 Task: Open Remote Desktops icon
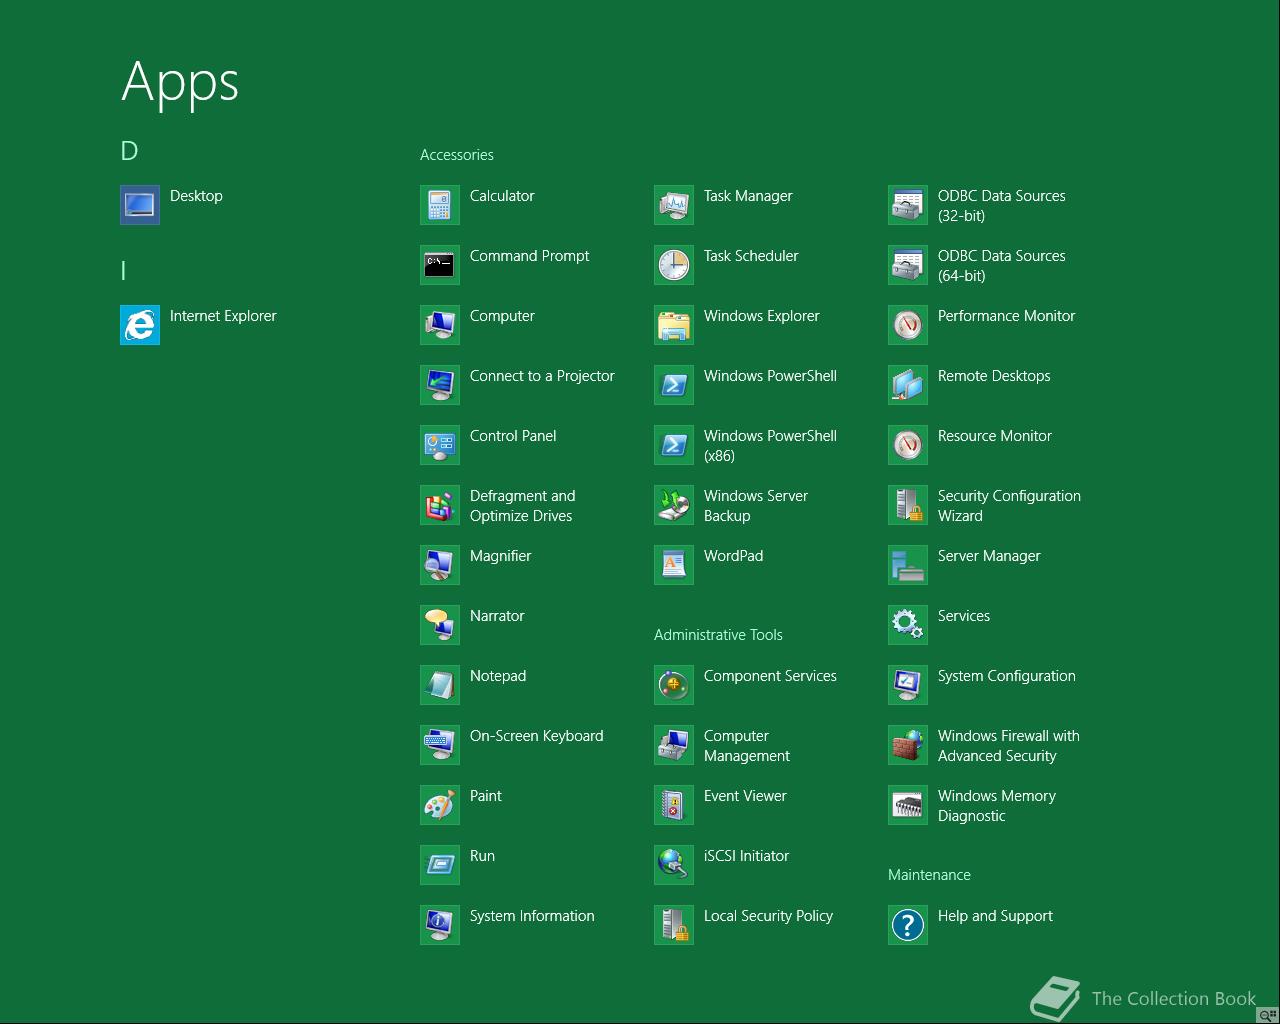(908, 385)
